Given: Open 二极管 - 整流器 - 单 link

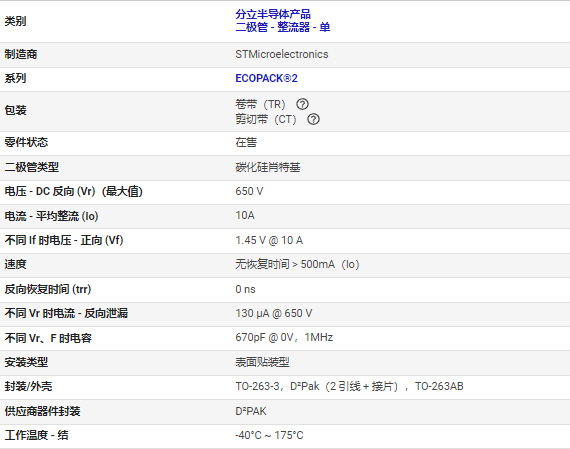Looking at the screenshot, I should (283, 27).
